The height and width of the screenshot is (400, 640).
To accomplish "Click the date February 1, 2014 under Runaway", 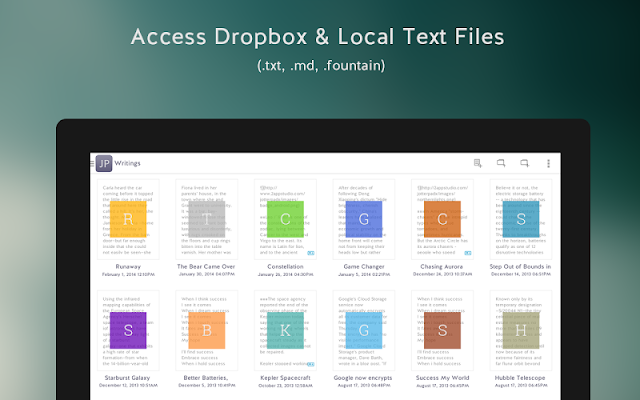I will point(128,275).
